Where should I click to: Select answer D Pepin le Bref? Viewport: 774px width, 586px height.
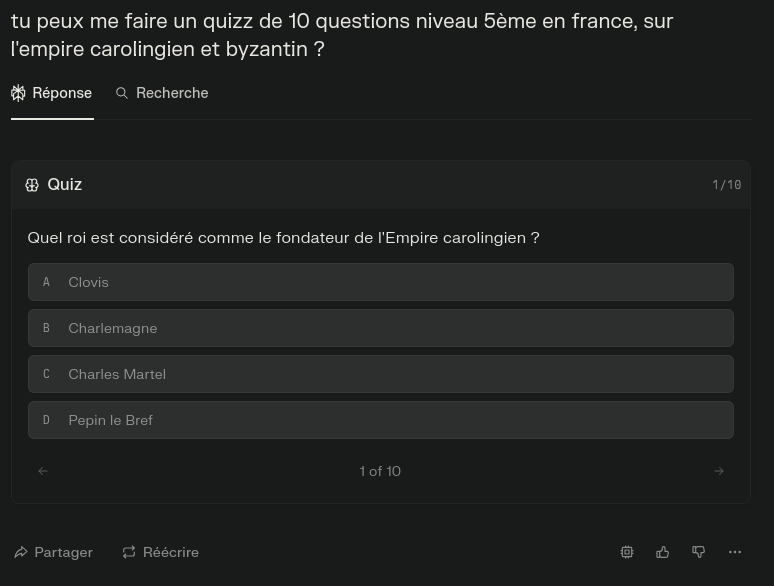click(380, 420)
